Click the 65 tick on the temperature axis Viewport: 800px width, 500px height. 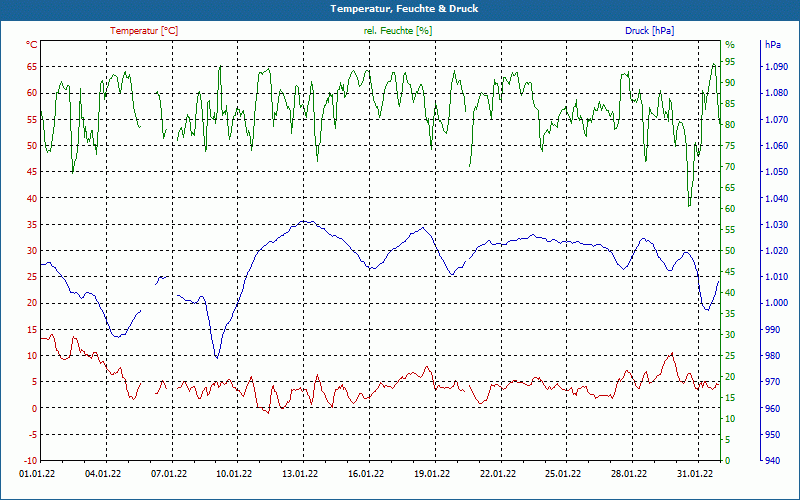pos(32,67)
